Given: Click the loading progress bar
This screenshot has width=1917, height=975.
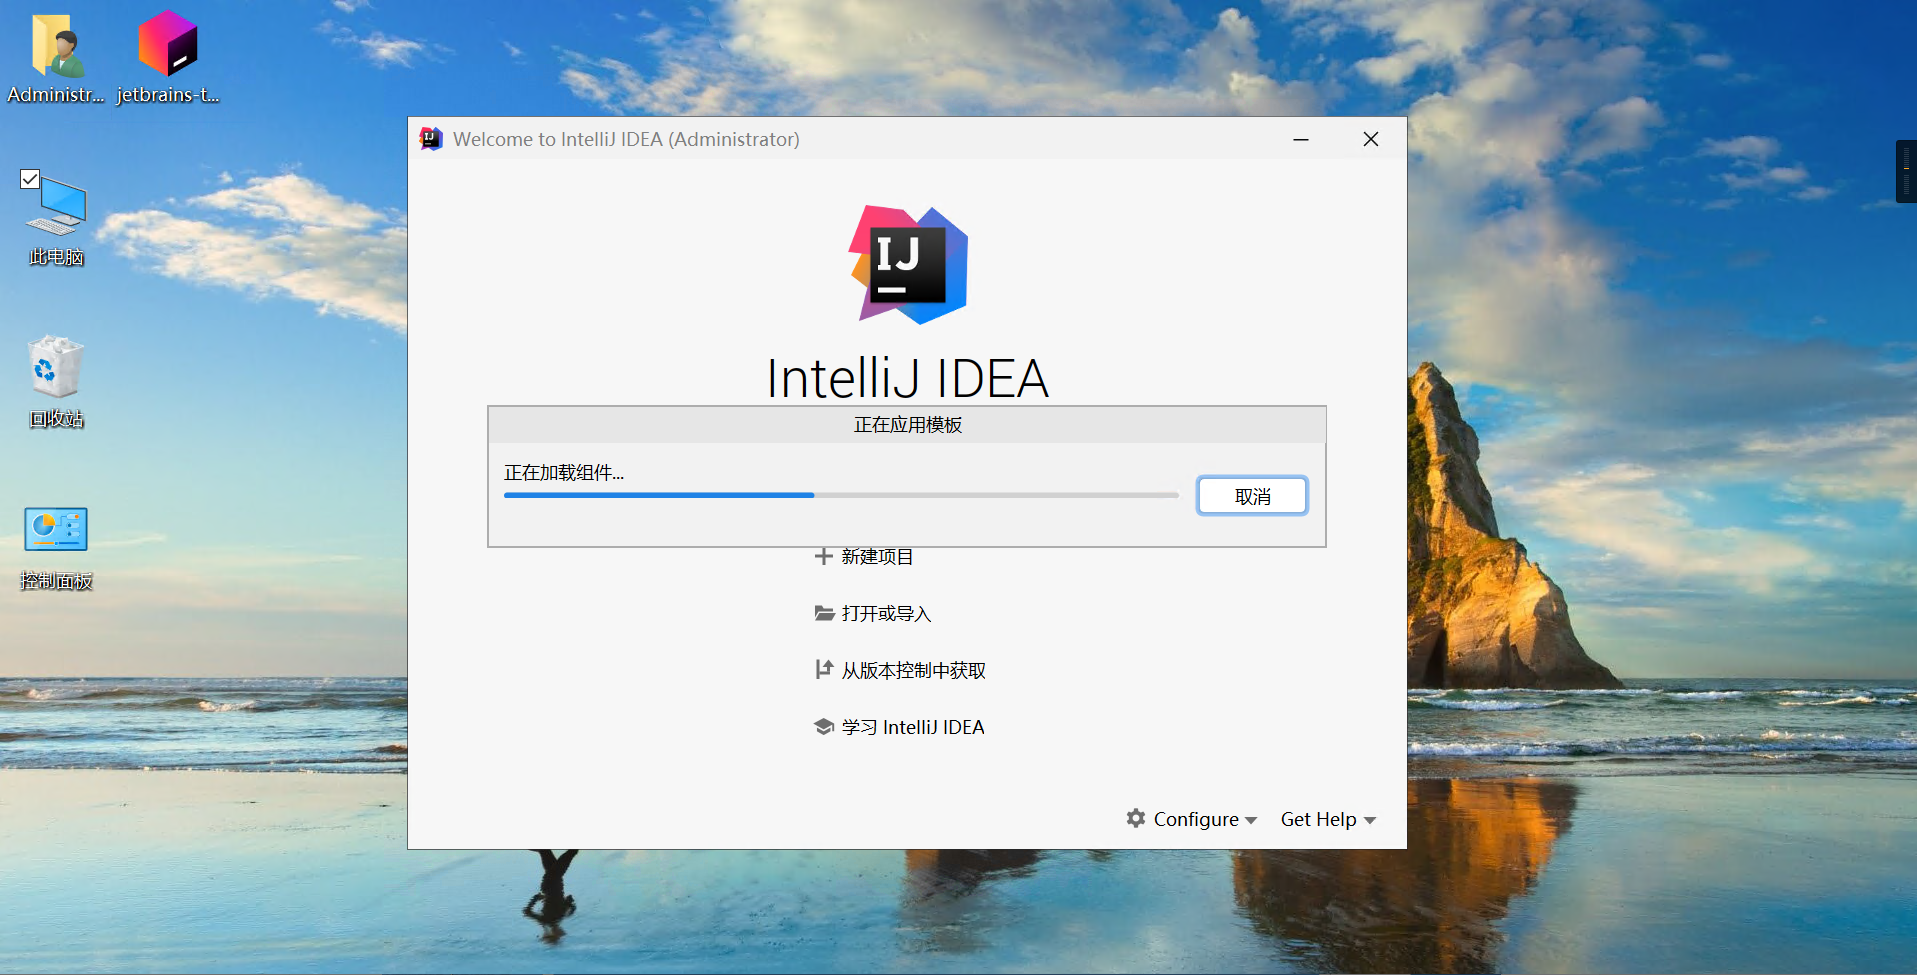Looking at the screenshot, I should [x=841, y=495].
